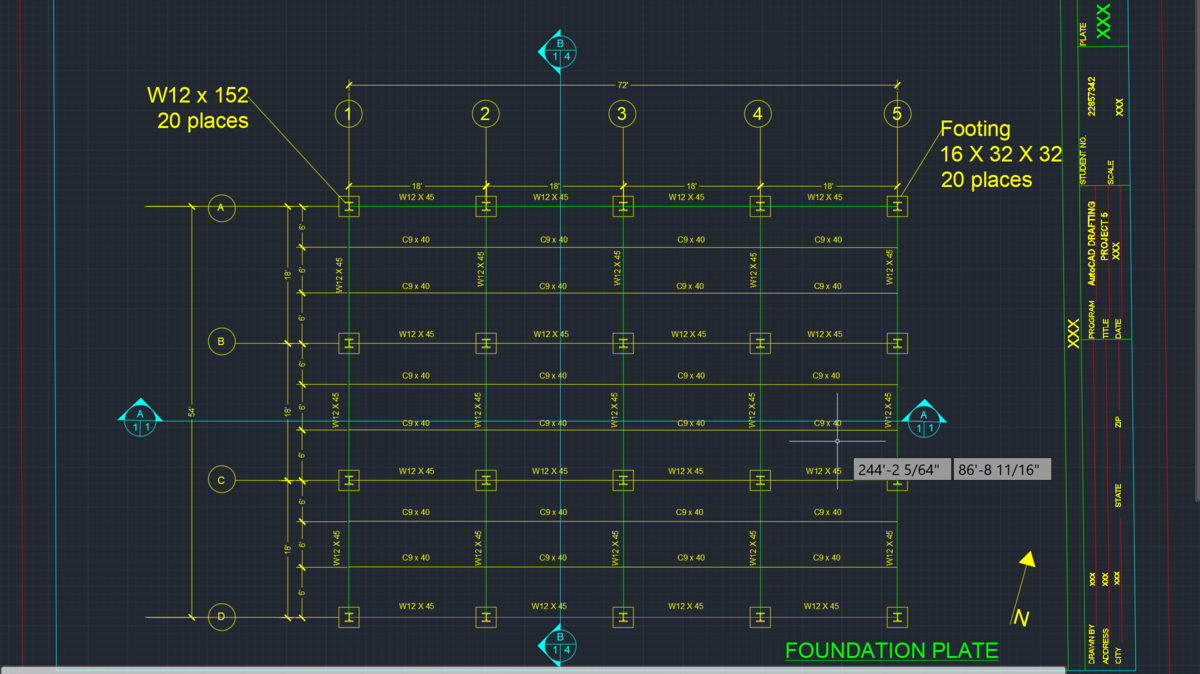Select the right section marker A
This screenshot has width=1200, height=674.
pos(923,421)
